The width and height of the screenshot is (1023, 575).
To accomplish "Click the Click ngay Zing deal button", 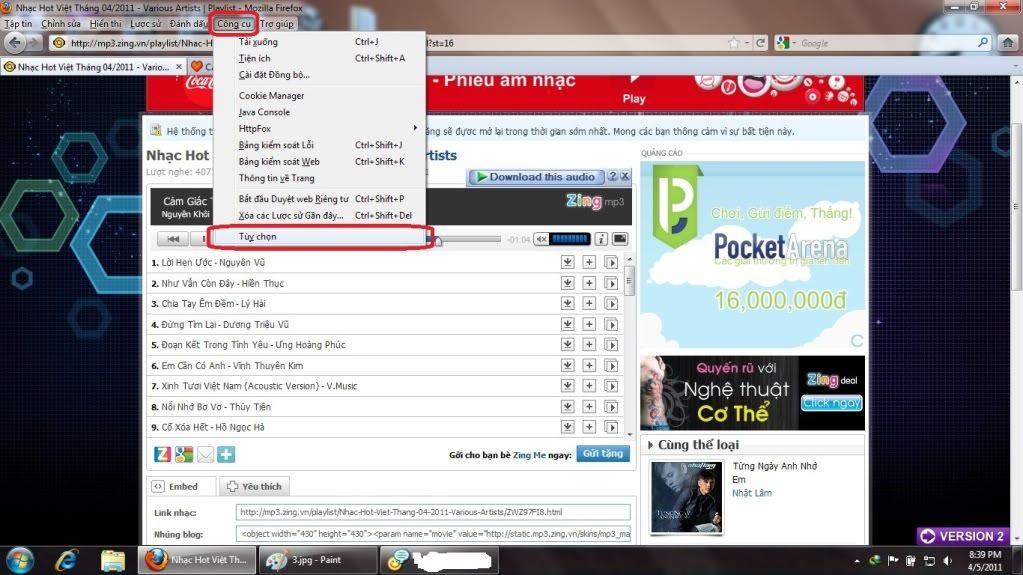I will pyautogui.click(x=832, y=403).
